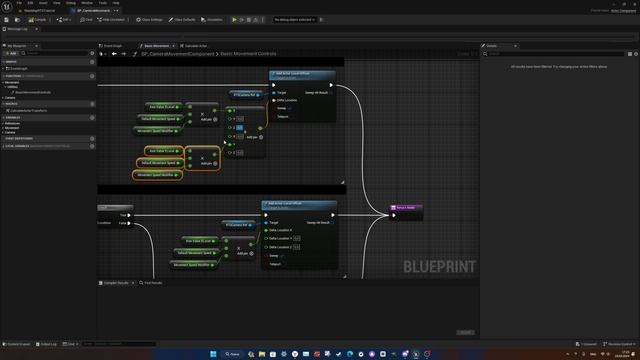Navigate back with the graph back arrow
The height and width of the screenshot is (360, 640).
click(x=114, y=54)
